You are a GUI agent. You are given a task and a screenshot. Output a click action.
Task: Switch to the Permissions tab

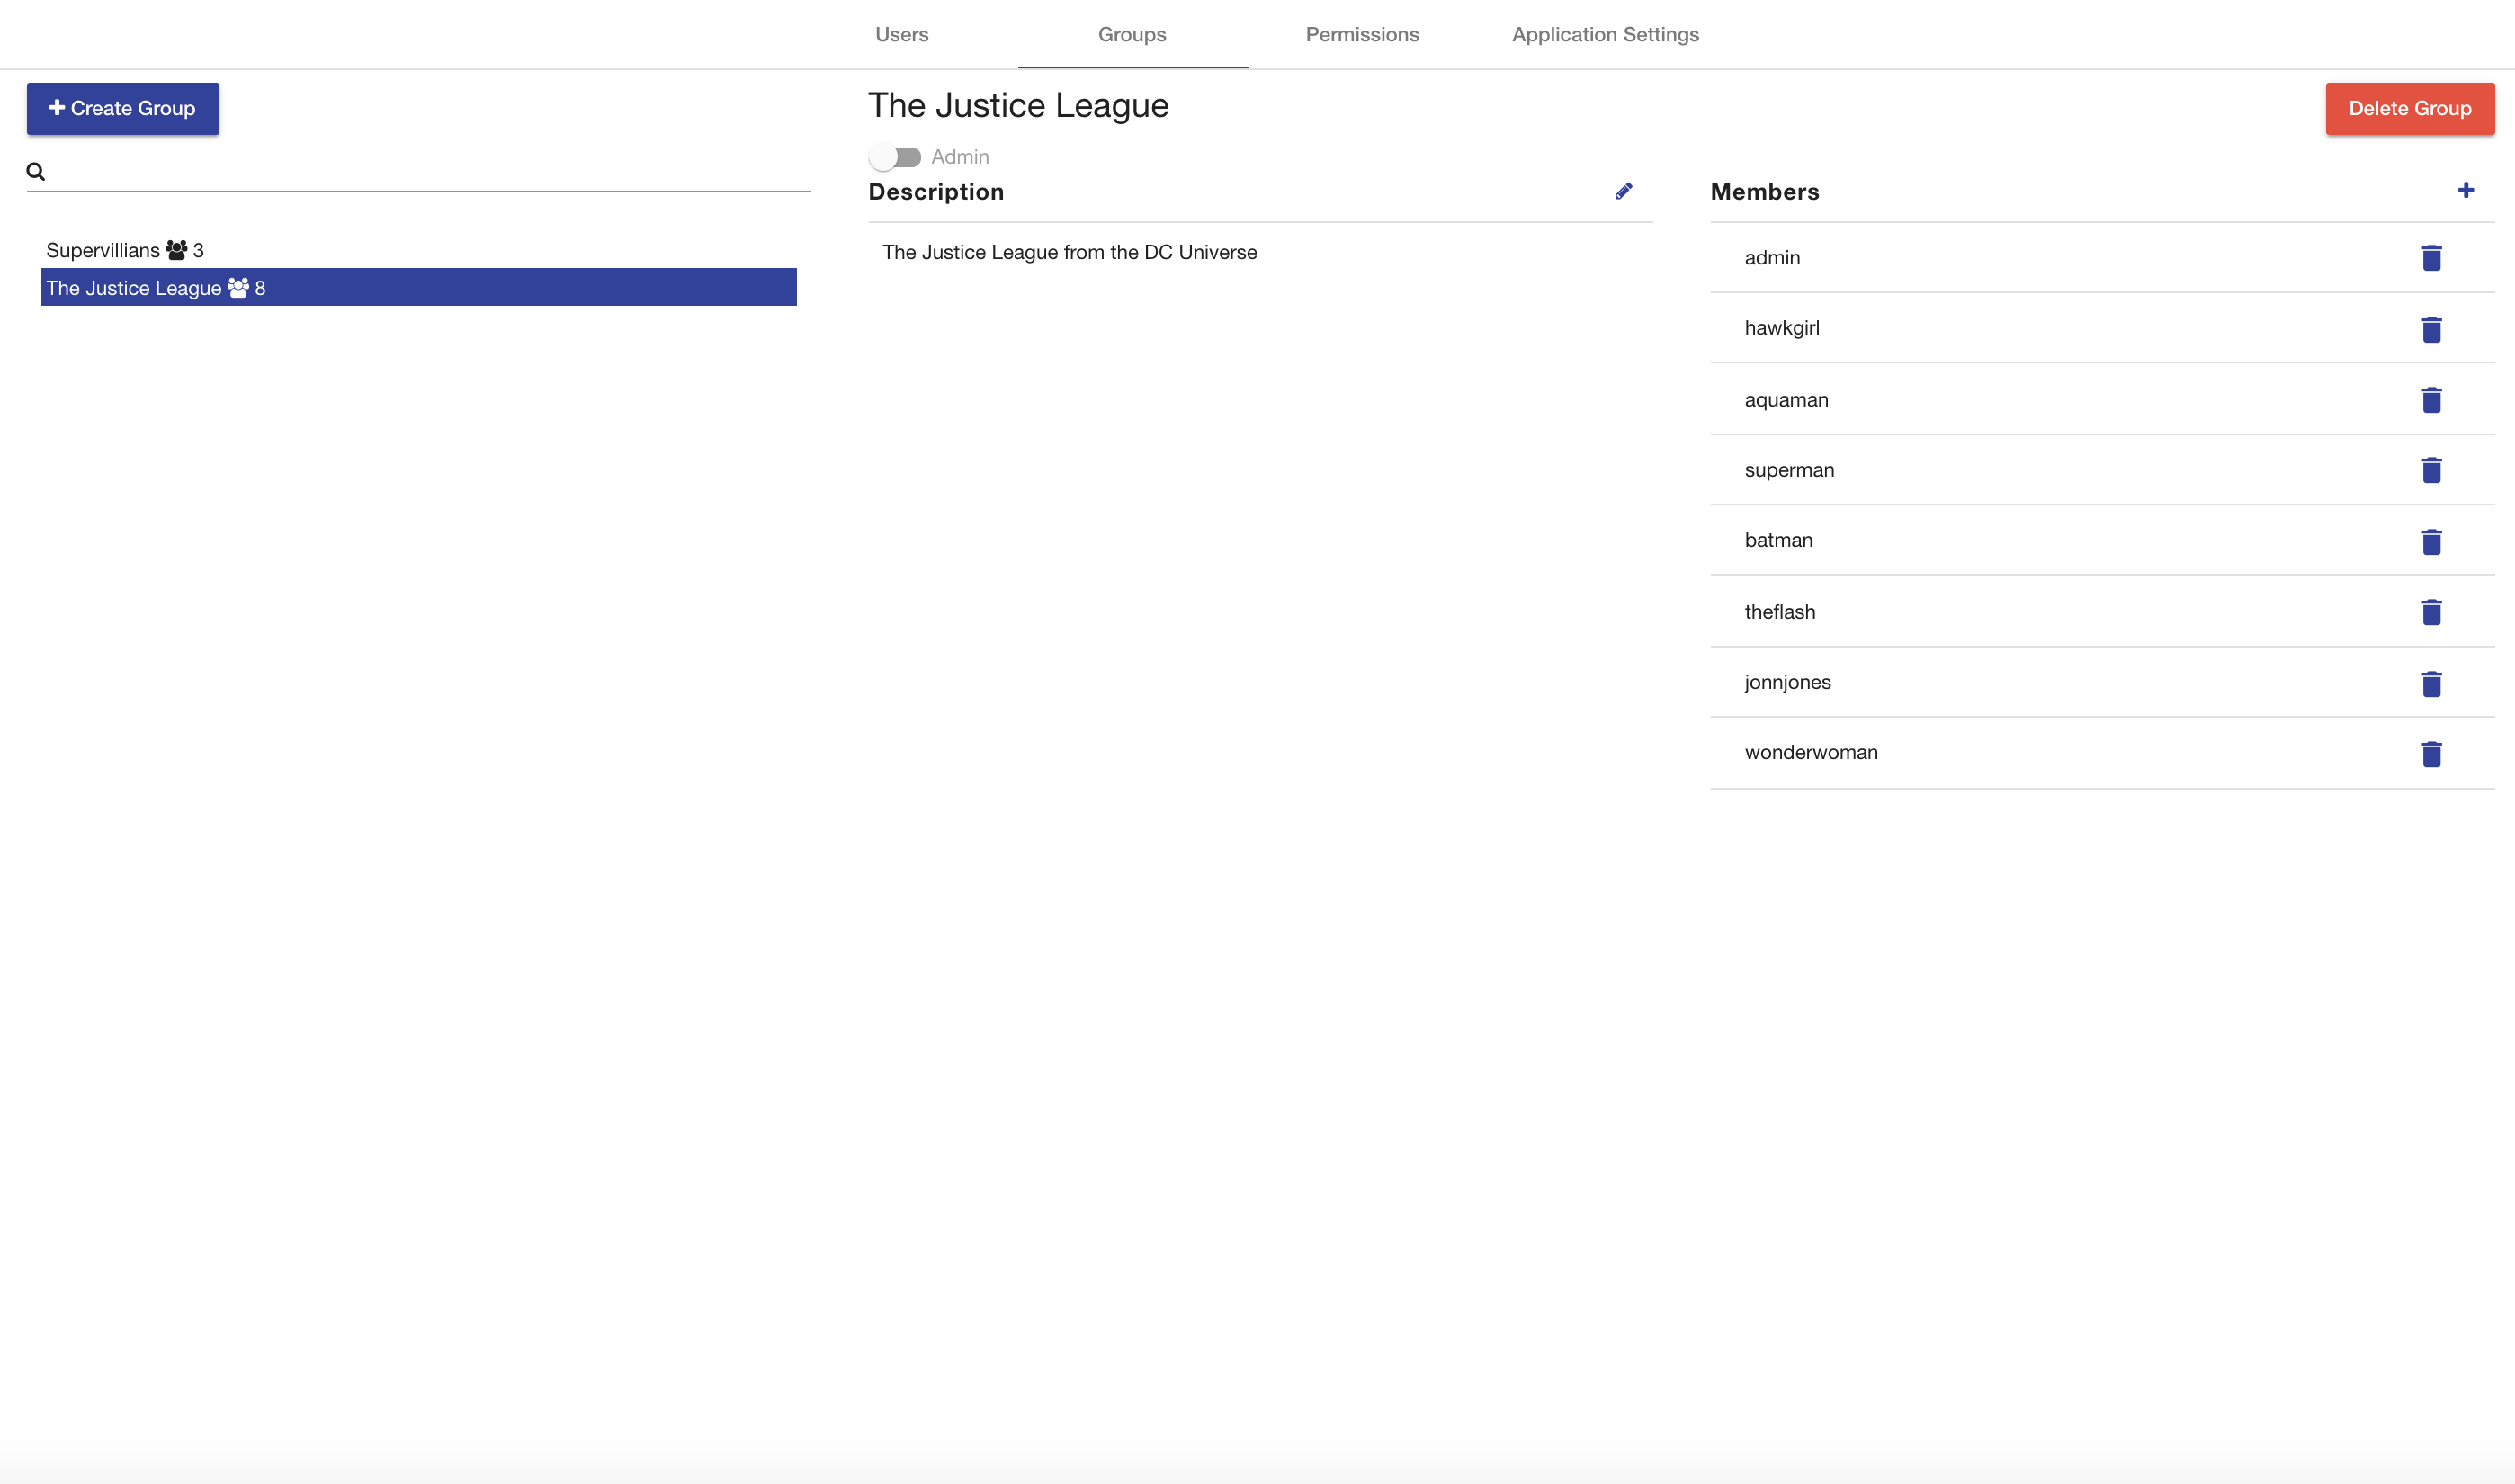point(1362,34)
